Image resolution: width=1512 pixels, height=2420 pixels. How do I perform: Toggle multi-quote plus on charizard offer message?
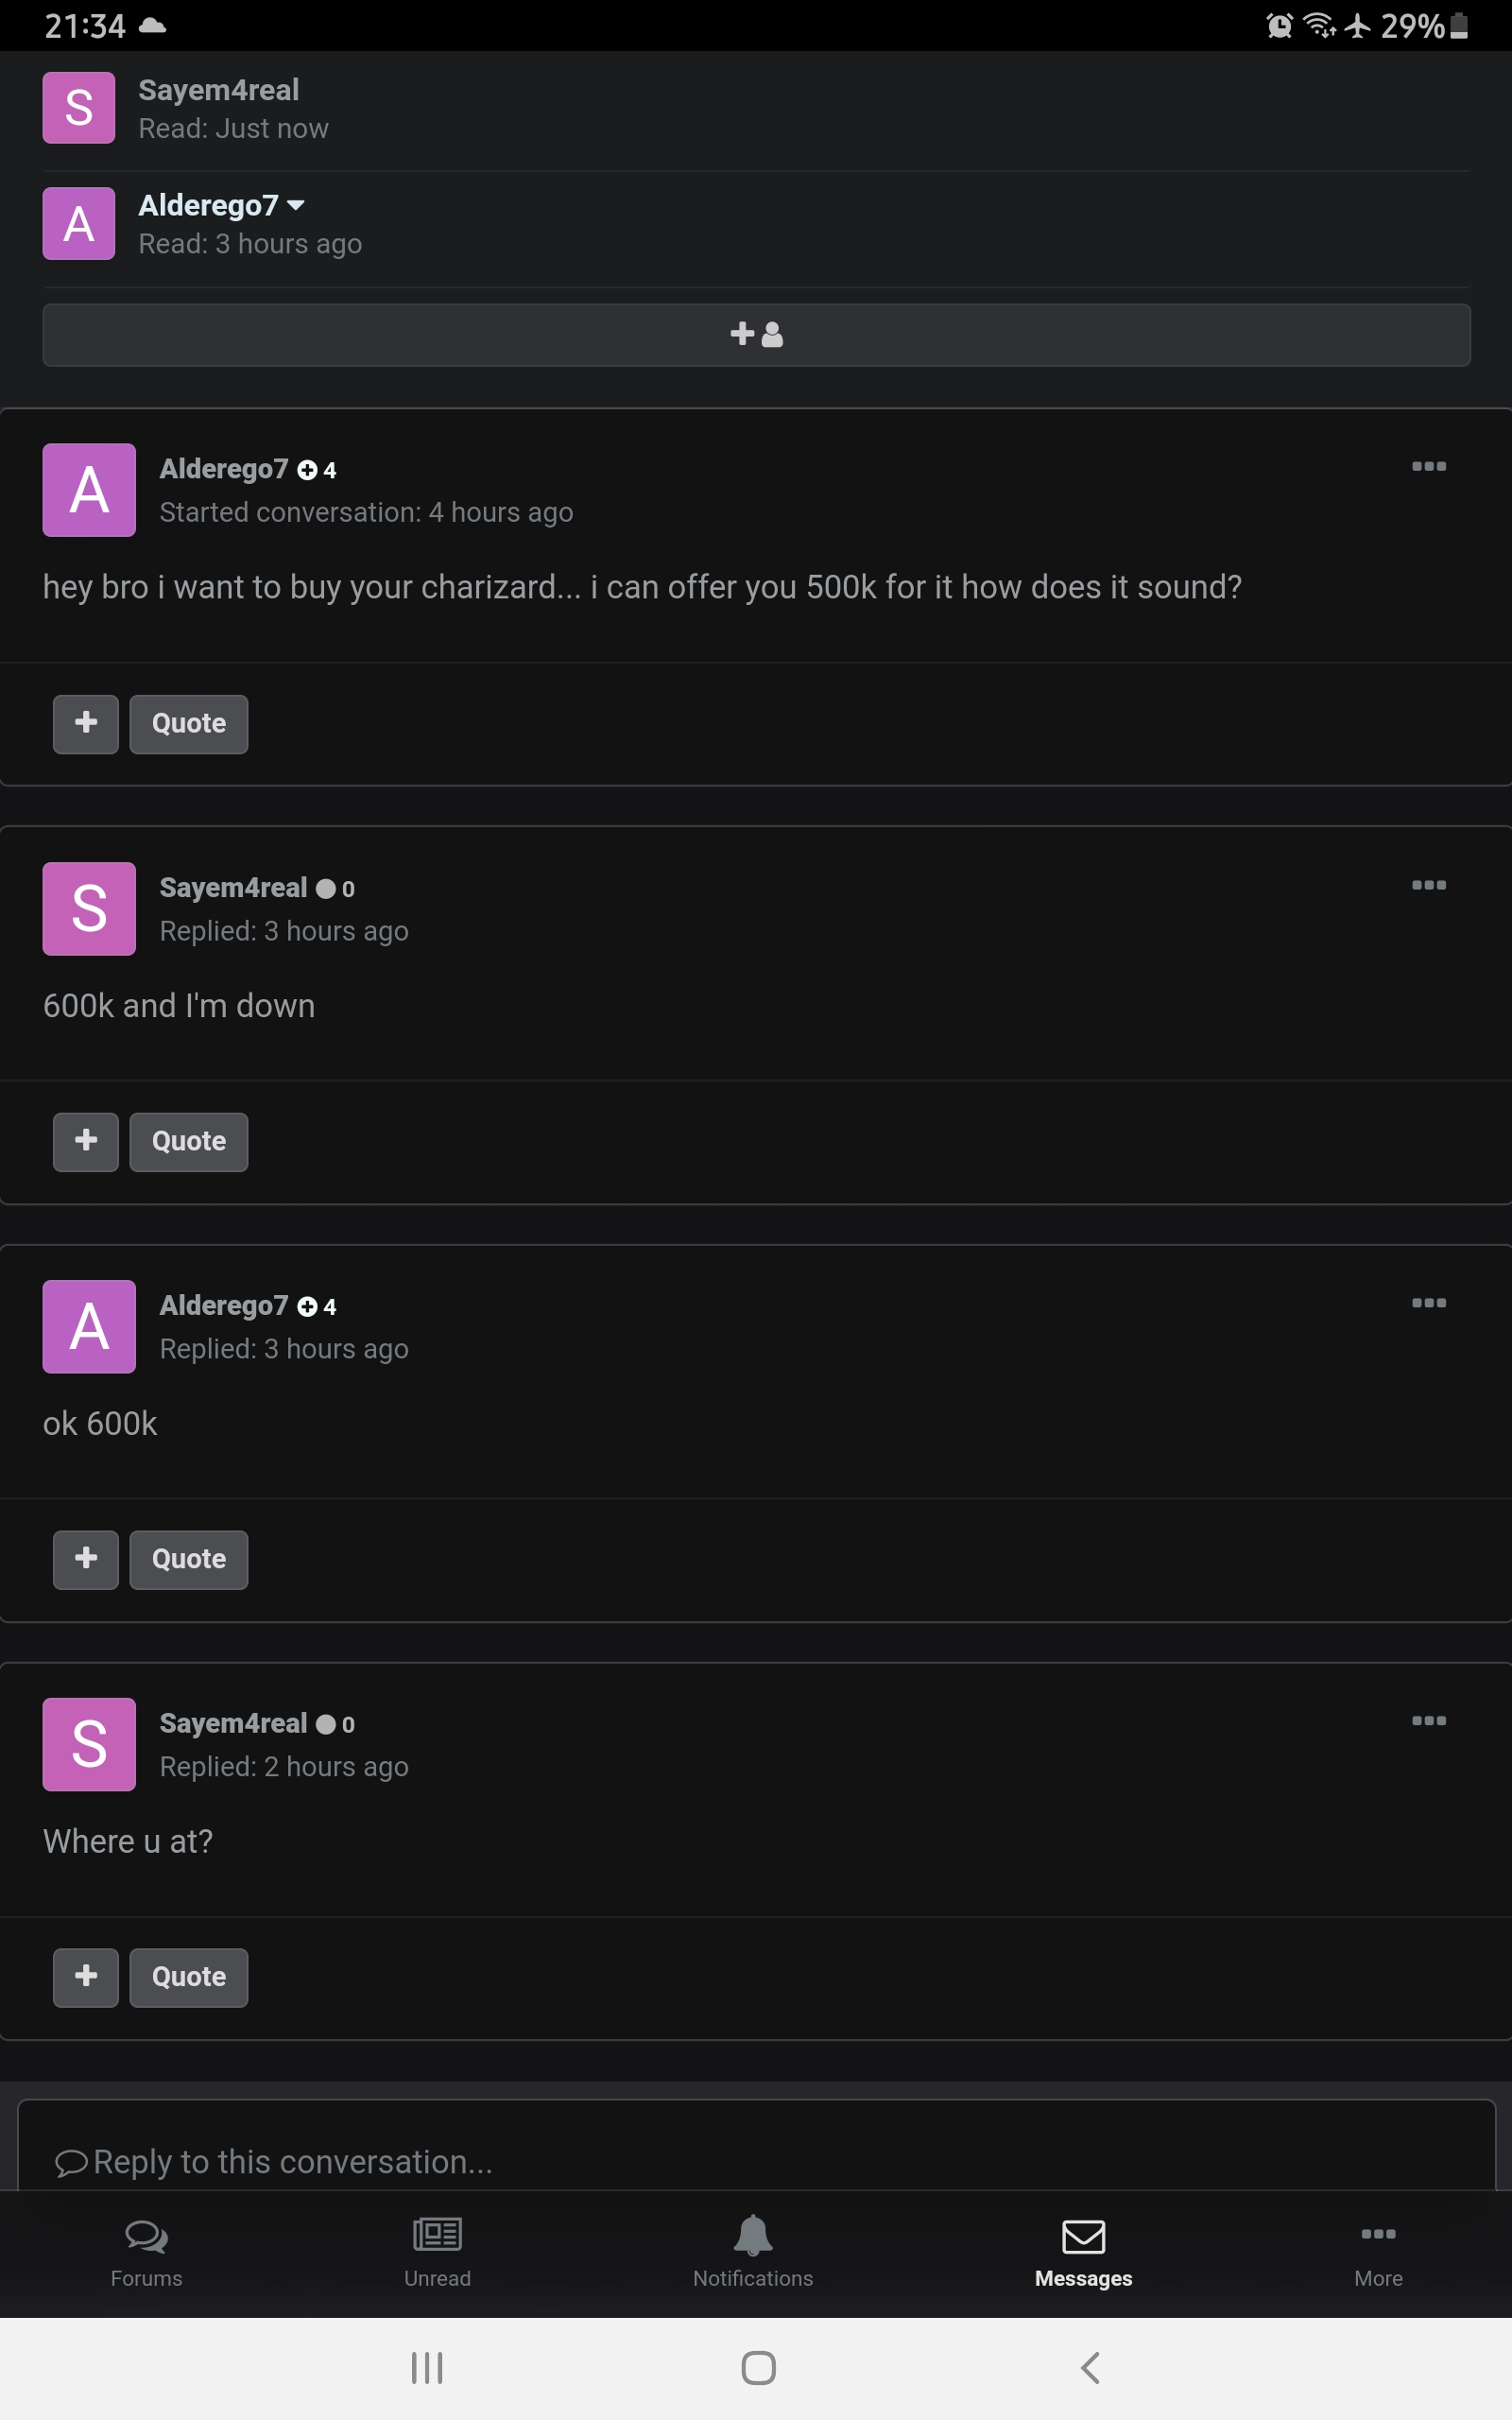[86, 724]
